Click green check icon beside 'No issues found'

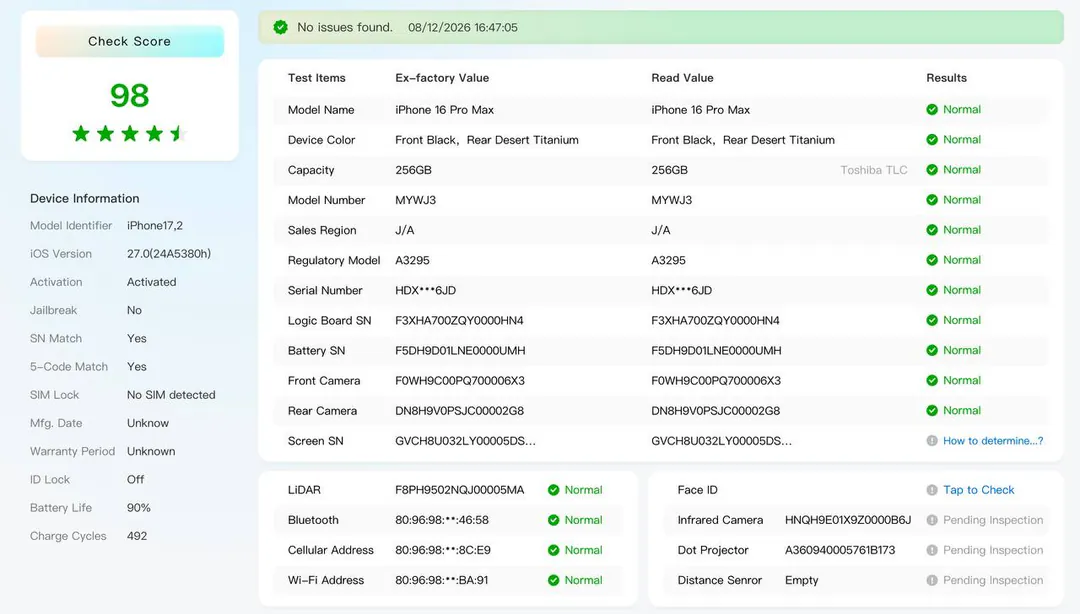pos(280,28)
